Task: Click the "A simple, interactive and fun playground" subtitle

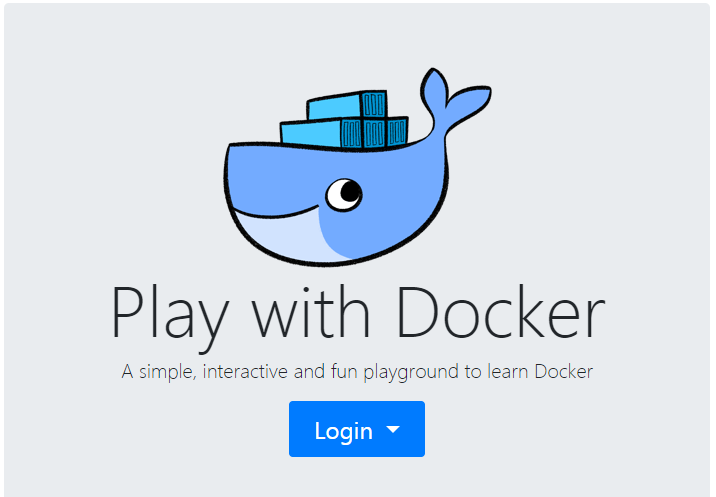Action: pyautogui.click(x=357, y=372)
